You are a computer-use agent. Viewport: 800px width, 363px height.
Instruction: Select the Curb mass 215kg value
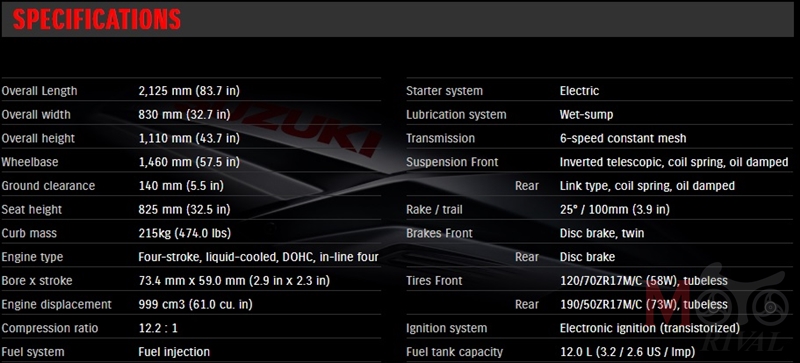click(185, 233)
